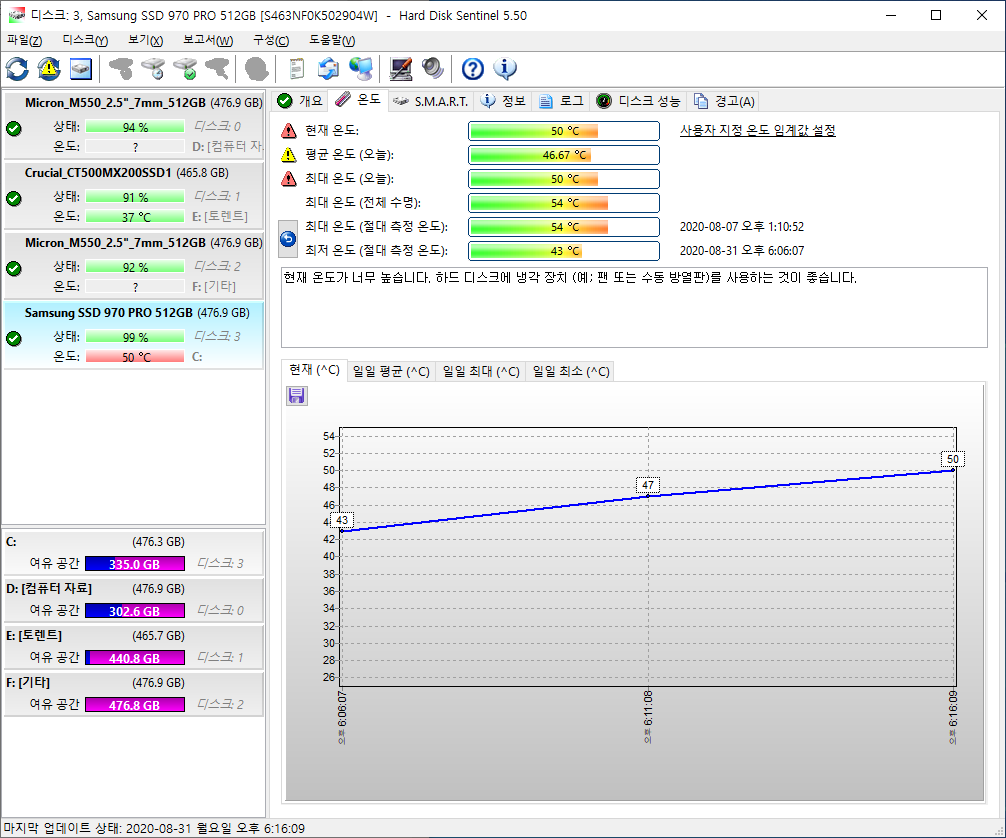Open the configuration monitor-with-screwdriver icon
1006x838 pixels.
tap(401, 69)
